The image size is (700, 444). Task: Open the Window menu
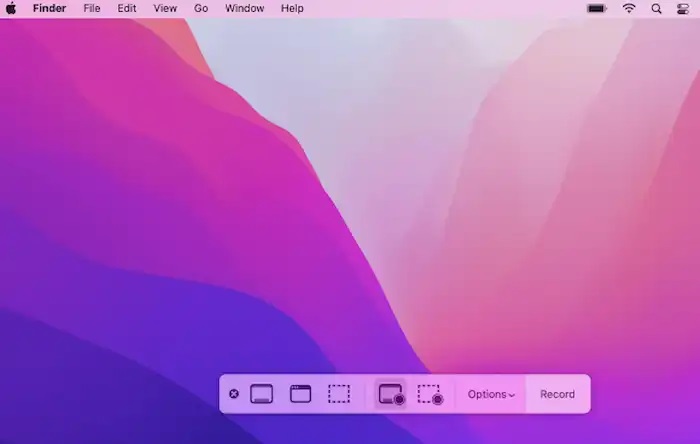tap(244, 8)
